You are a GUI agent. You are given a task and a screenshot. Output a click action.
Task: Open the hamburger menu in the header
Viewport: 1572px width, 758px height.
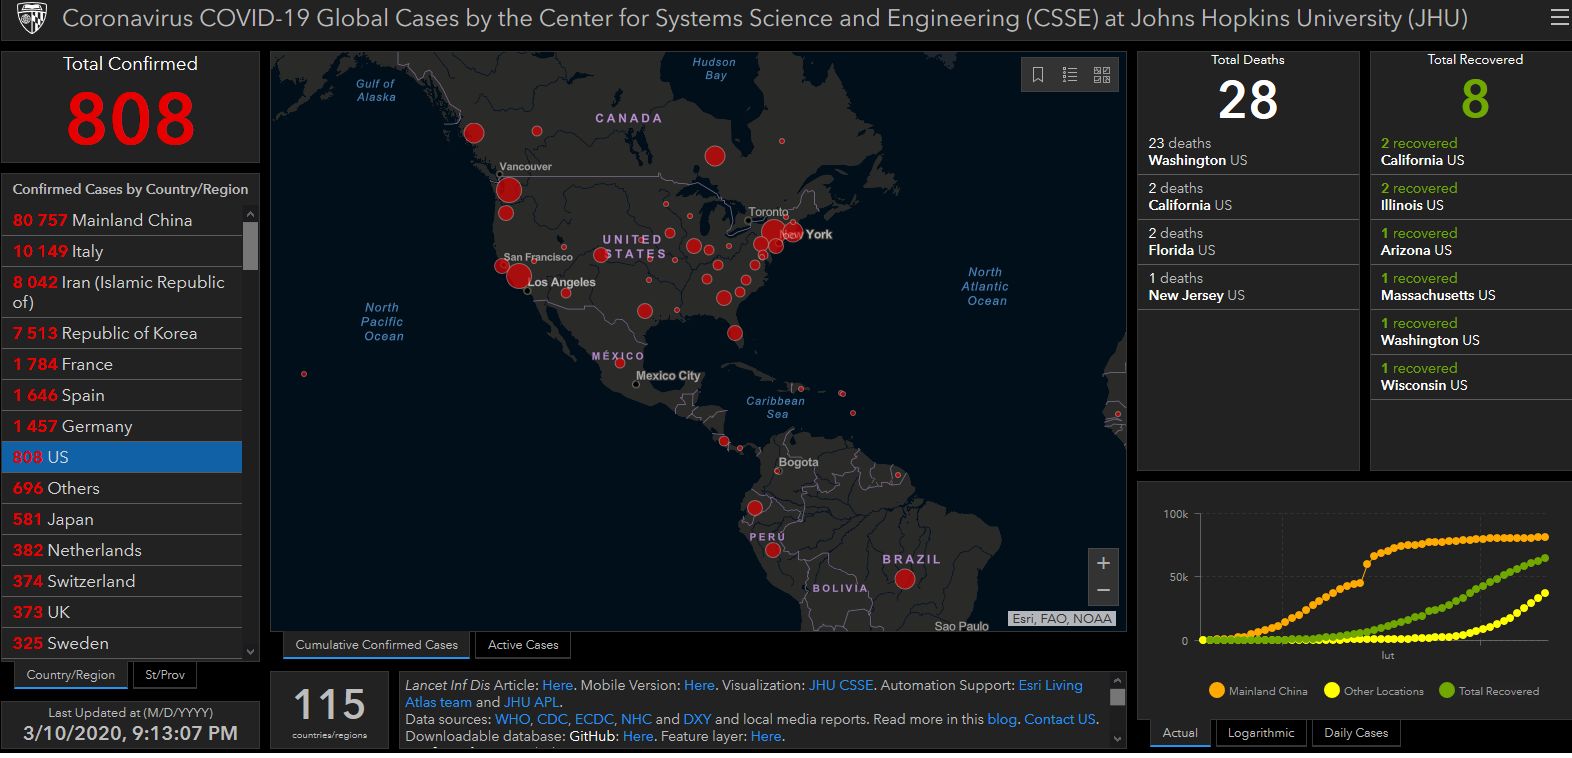(1559, 18)
